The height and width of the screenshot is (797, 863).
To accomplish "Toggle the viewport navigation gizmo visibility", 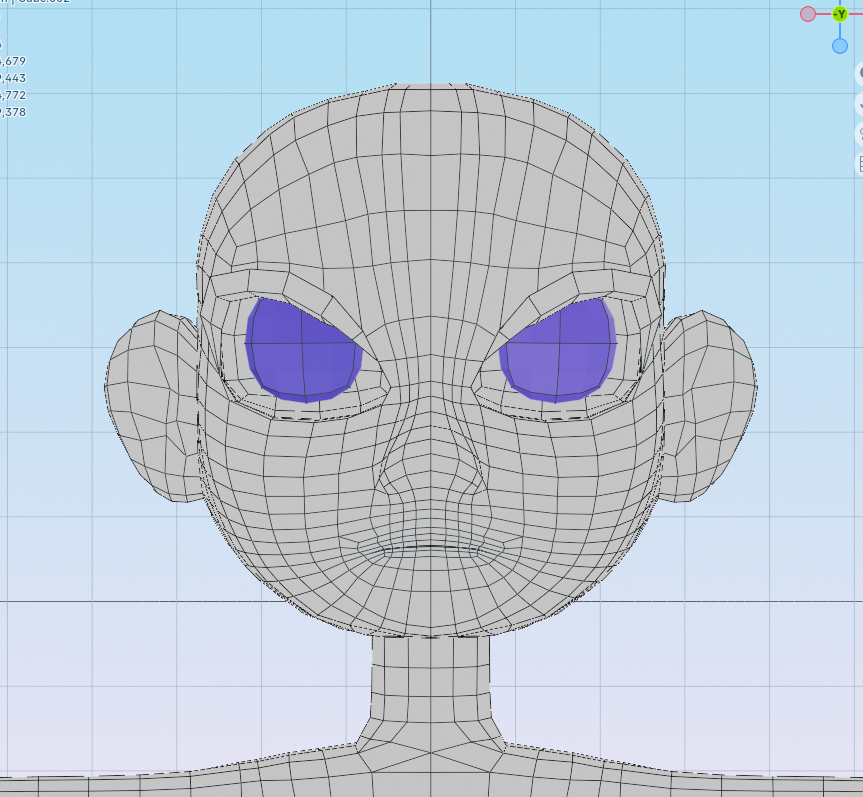I will (x=839, y=14).
